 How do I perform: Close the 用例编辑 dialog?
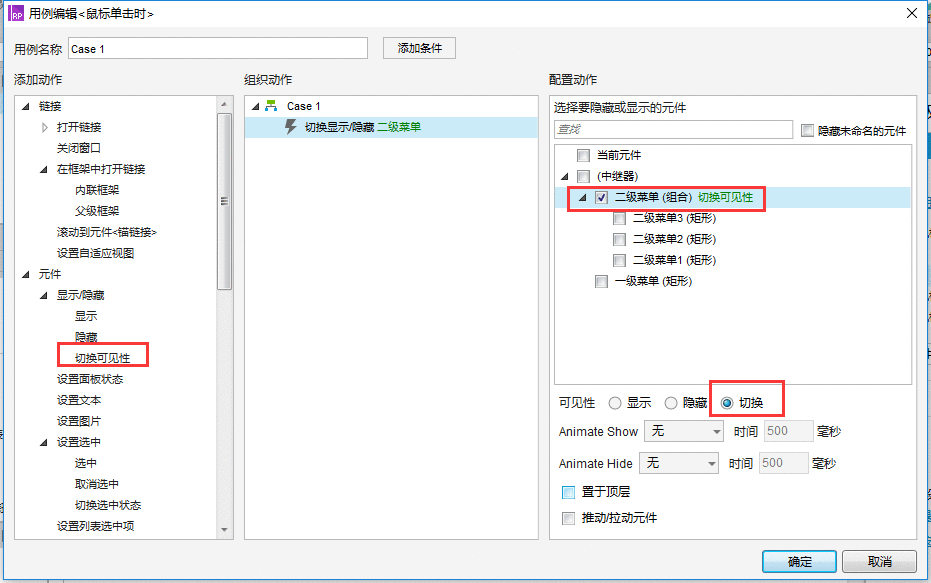coord(912,13)
